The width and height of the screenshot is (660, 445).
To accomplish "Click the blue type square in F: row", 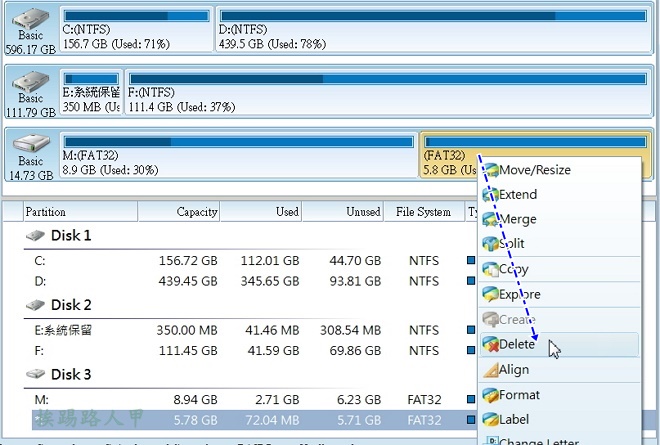I will (x=471, y=350).
